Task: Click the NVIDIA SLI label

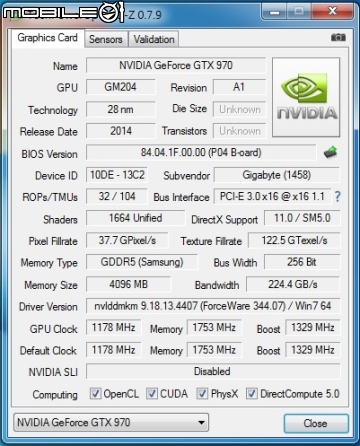Action: (53, 372)
